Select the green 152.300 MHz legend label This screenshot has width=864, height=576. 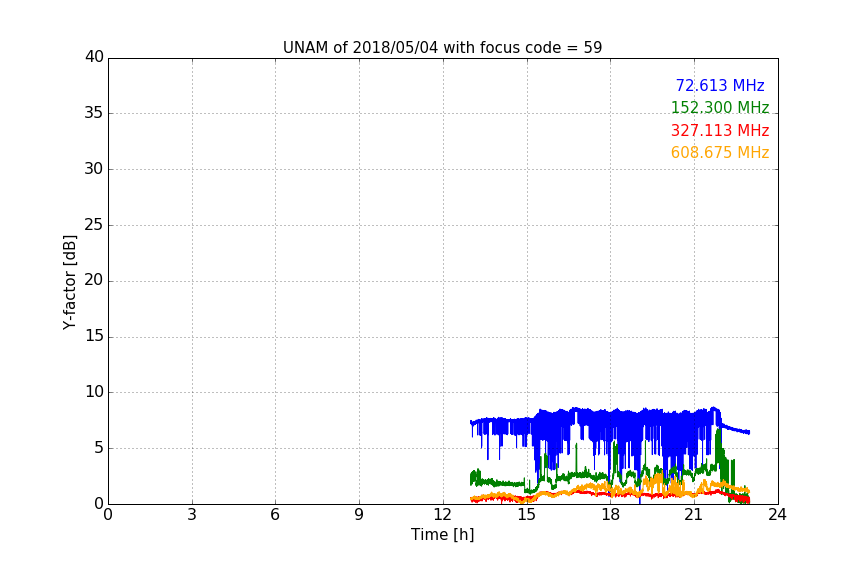coord(720,107)
